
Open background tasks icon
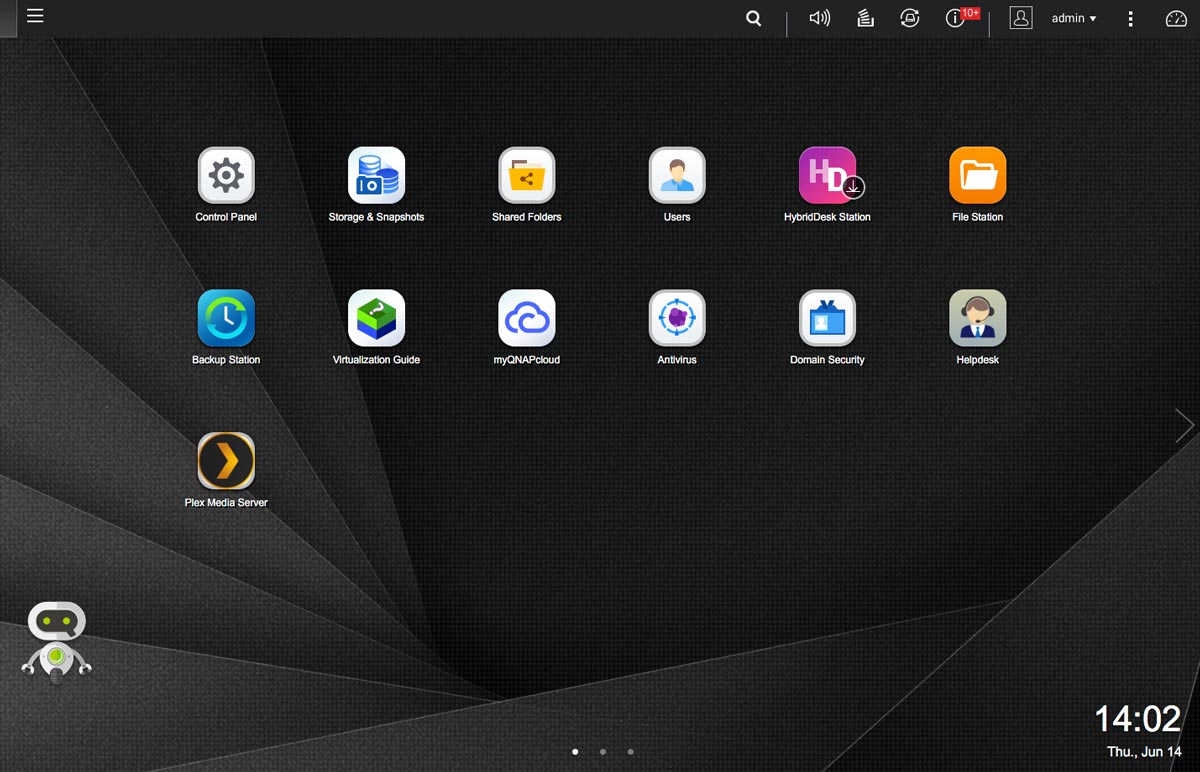tap(866, 18)
